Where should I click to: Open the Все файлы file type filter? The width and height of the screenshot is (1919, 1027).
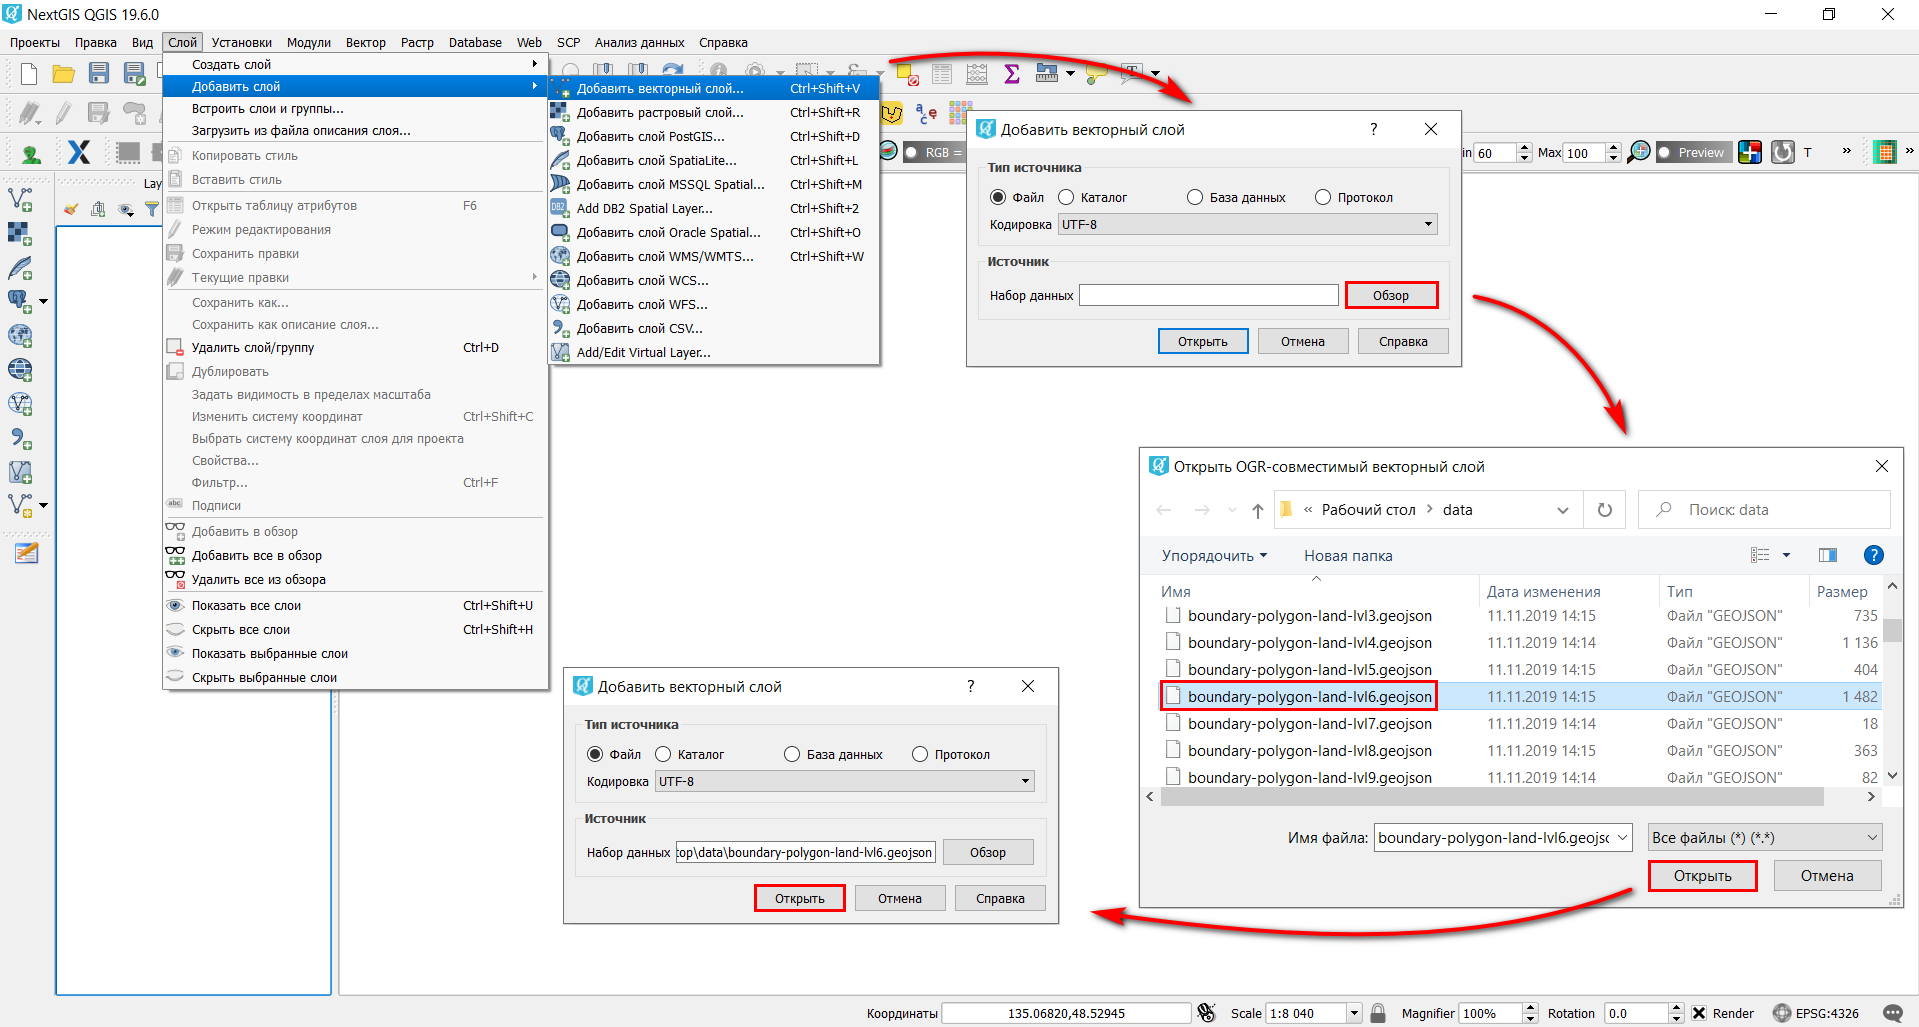pos(1765,838)
